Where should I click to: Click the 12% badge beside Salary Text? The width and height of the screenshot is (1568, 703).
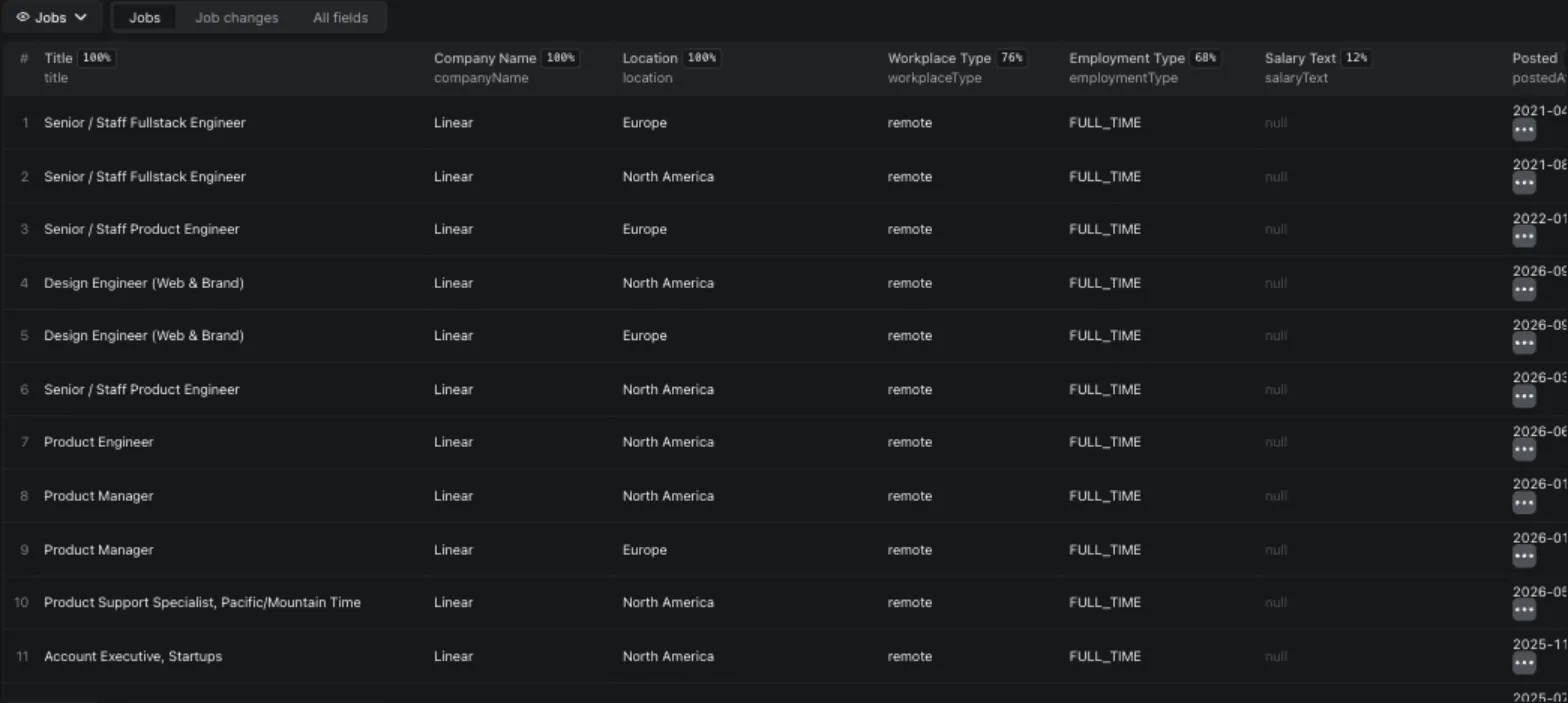1356,58
